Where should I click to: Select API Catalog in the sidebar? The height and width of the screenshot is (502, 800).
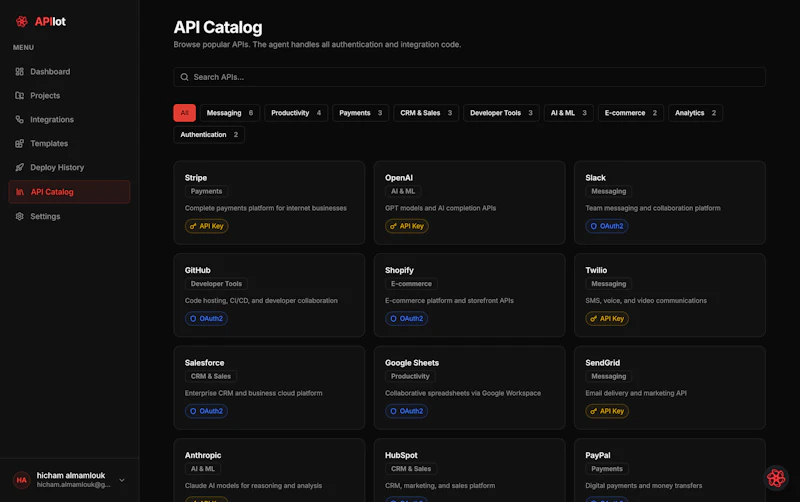pyautogui.click(x=69, y=192)
